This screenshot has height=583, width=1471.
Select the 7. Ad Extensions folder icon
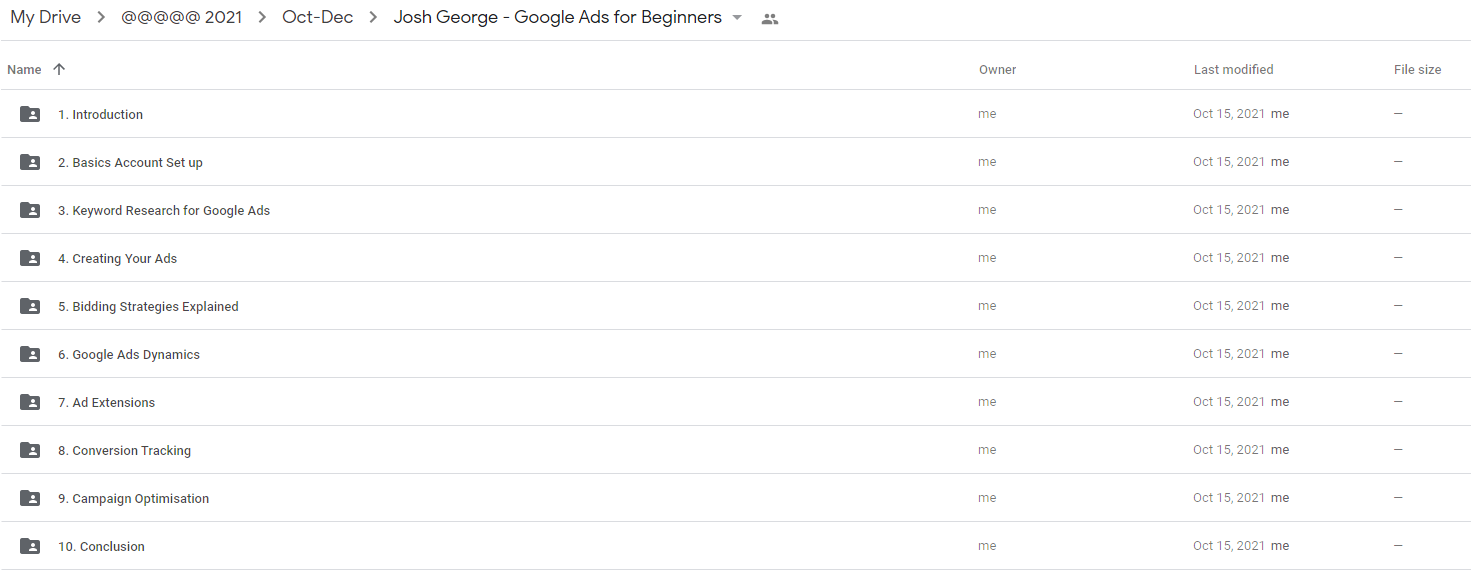(30, 402)
